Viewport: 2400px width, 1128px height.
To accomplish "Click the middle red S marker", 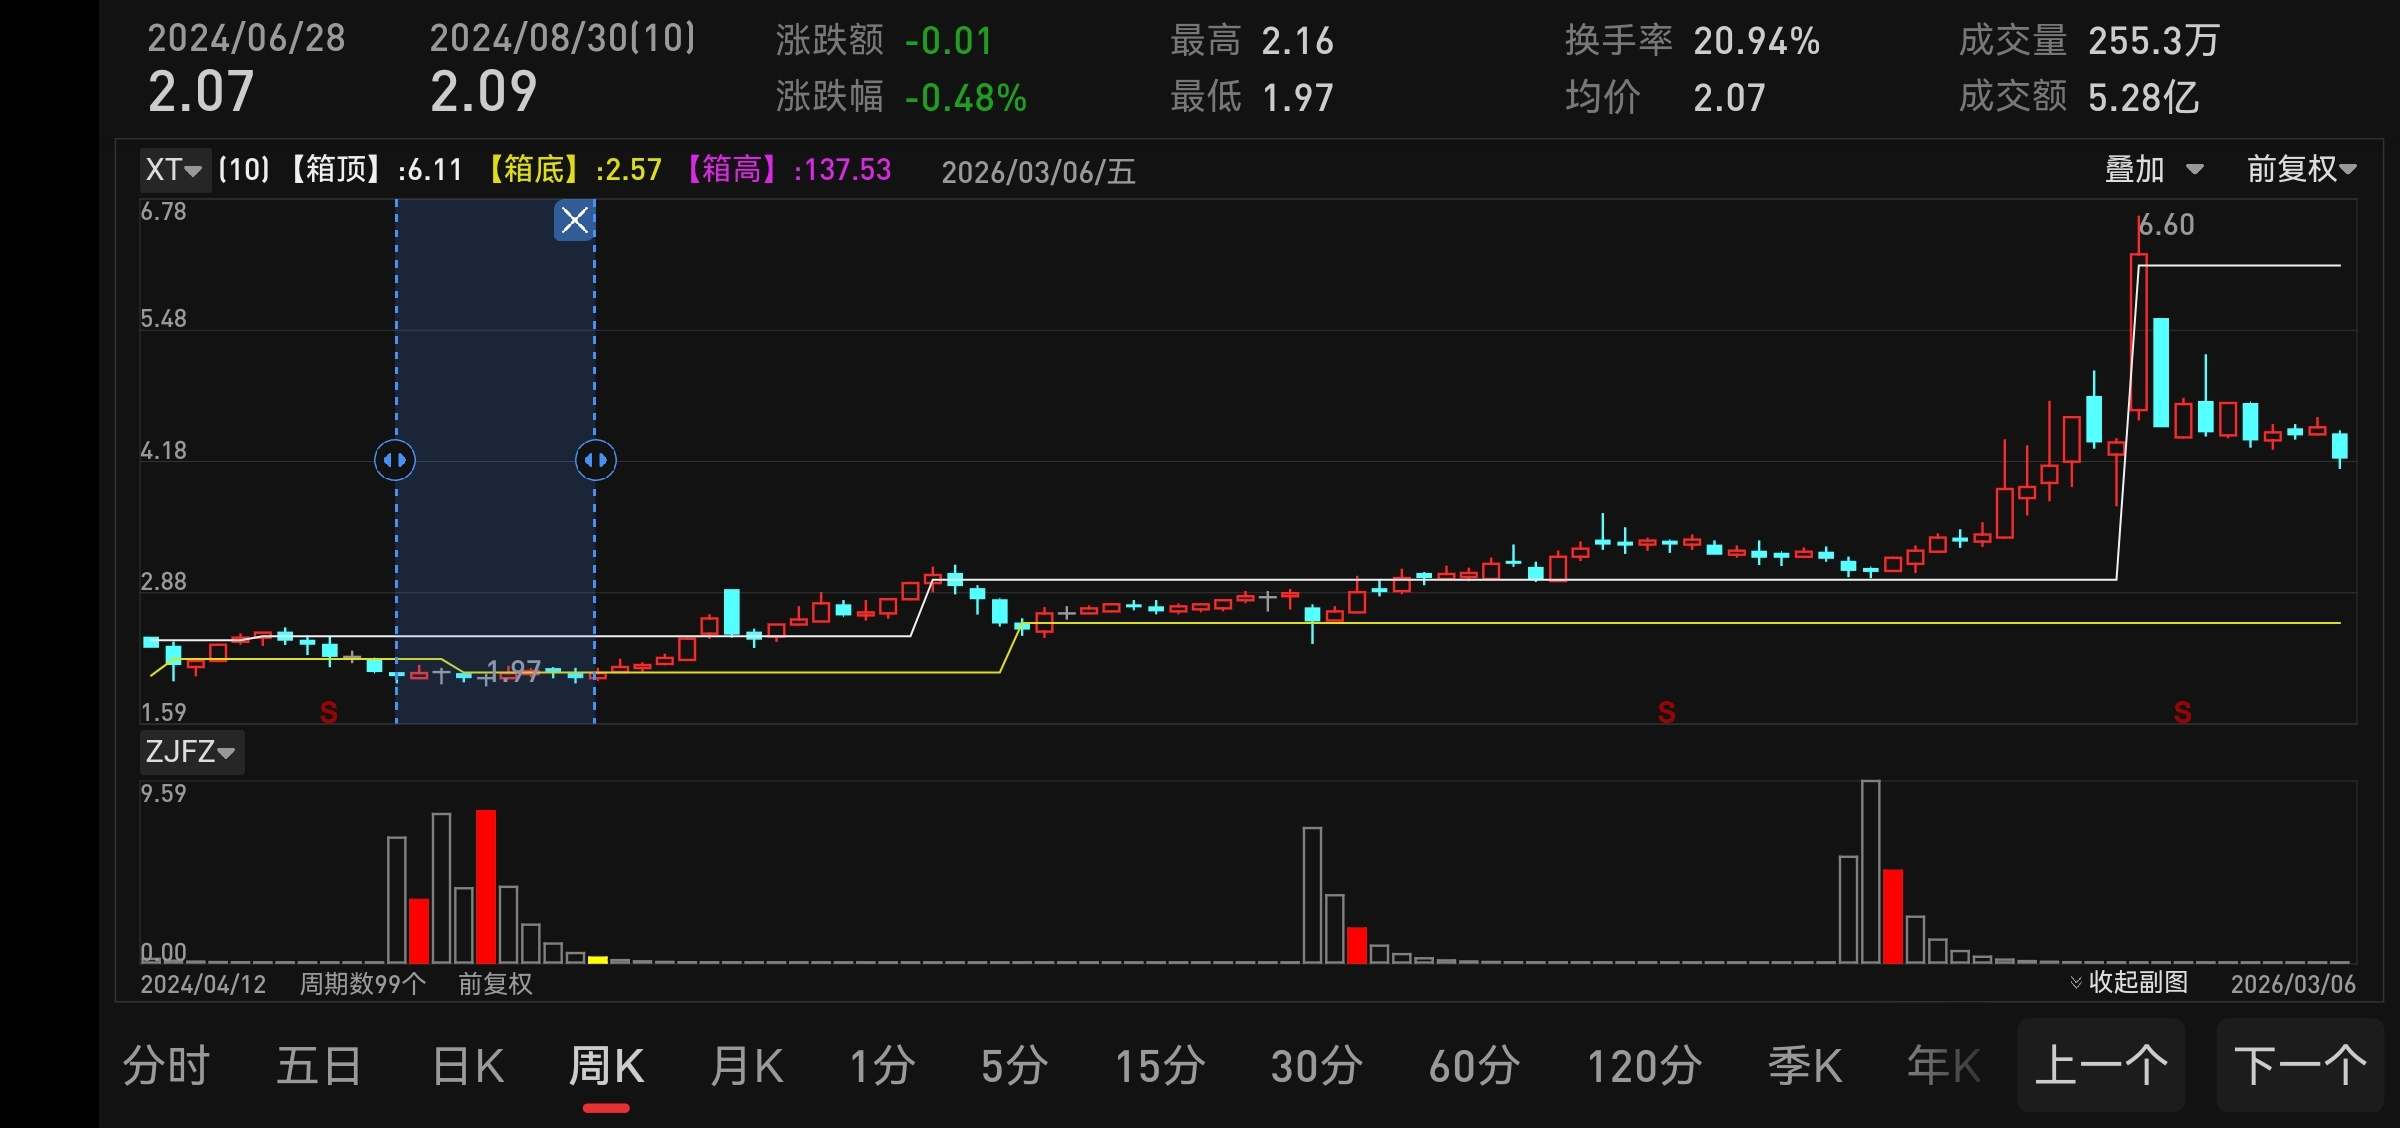I will (1666, 712).
